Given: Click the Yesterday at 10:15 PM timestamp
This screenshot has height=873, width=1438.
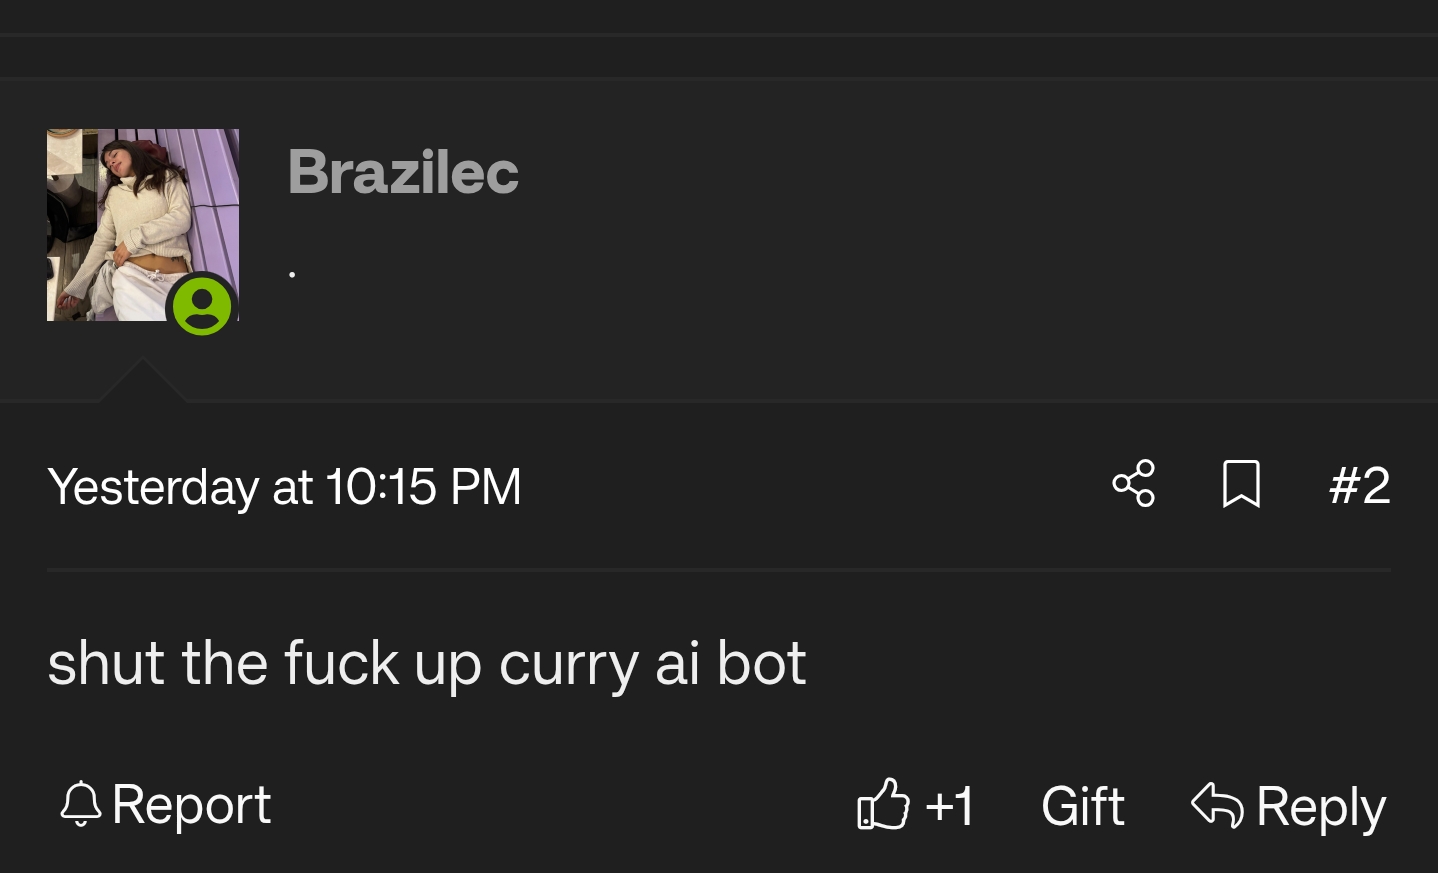Looking at the screenshot, I should tap(284, 487).
